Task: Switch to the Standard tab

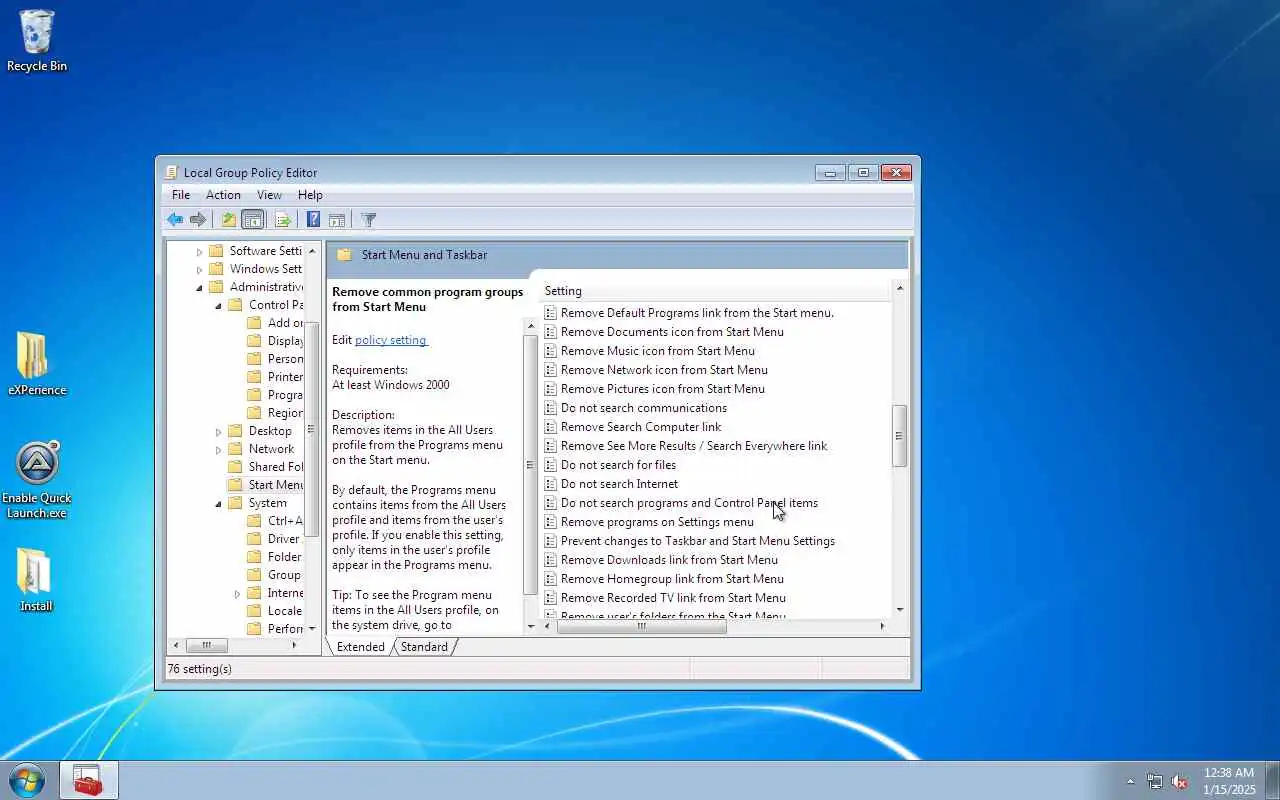Action: [x=424, y=647]
